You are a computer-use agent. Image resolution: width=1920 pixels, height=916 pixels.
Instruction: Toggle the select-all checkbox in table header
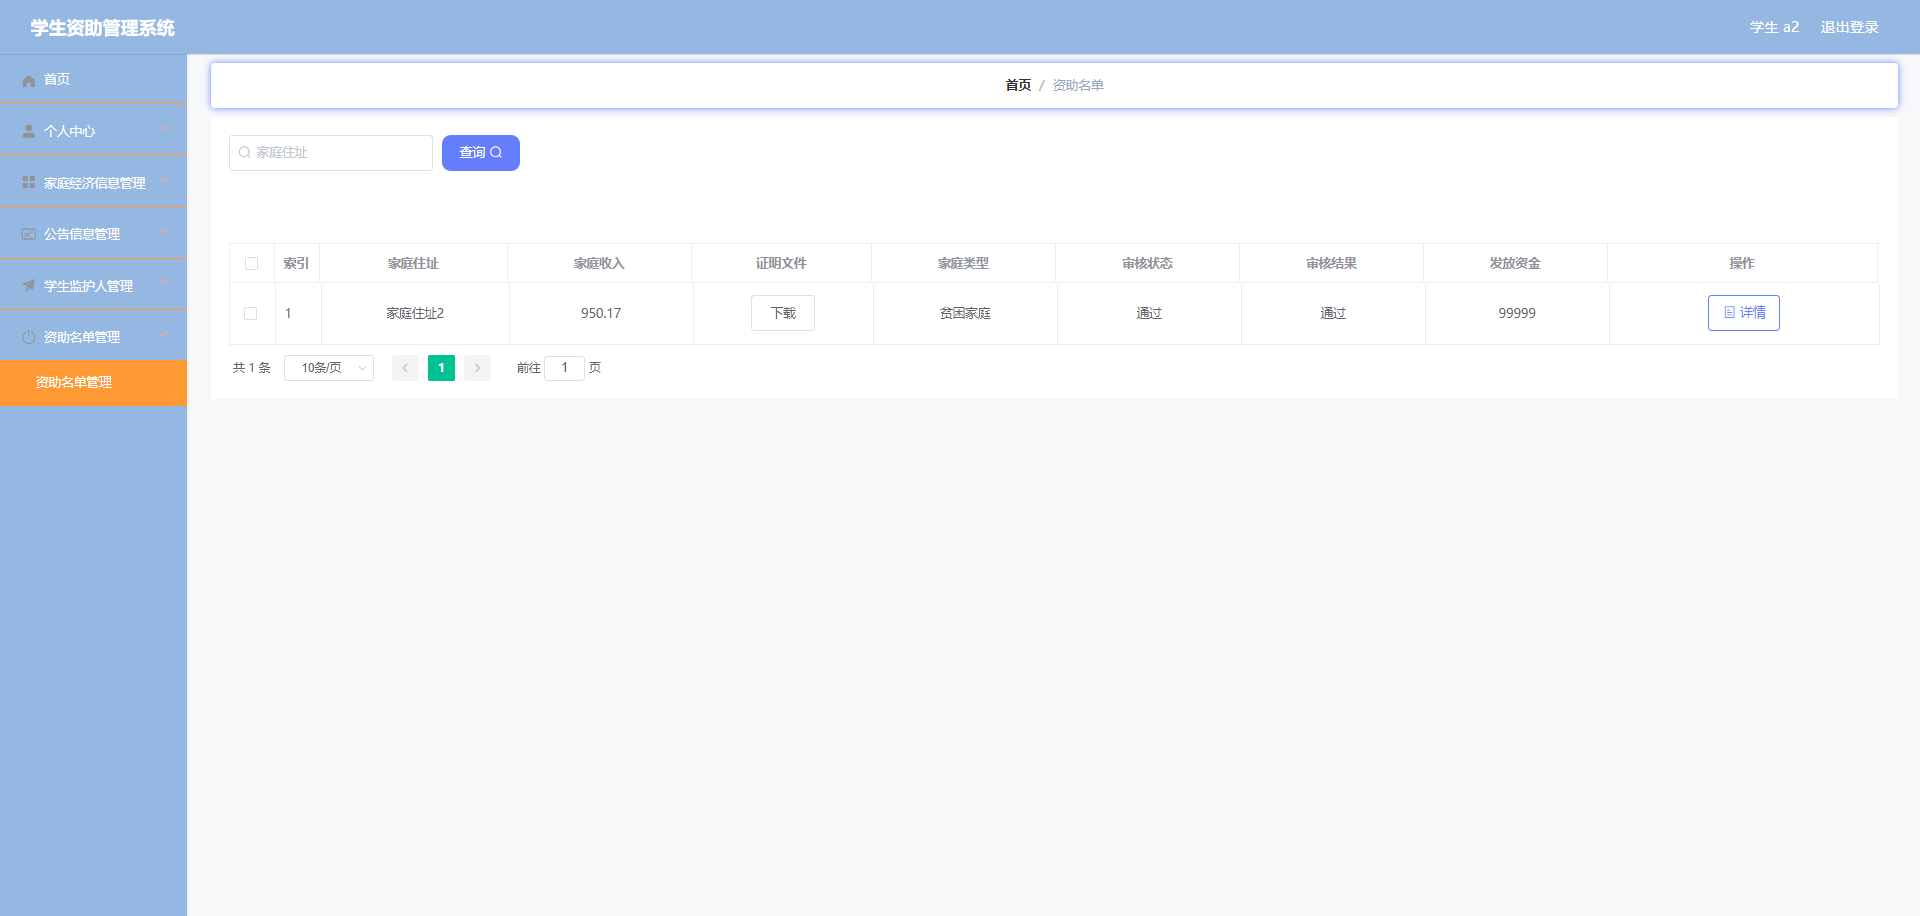pos(251,264)
